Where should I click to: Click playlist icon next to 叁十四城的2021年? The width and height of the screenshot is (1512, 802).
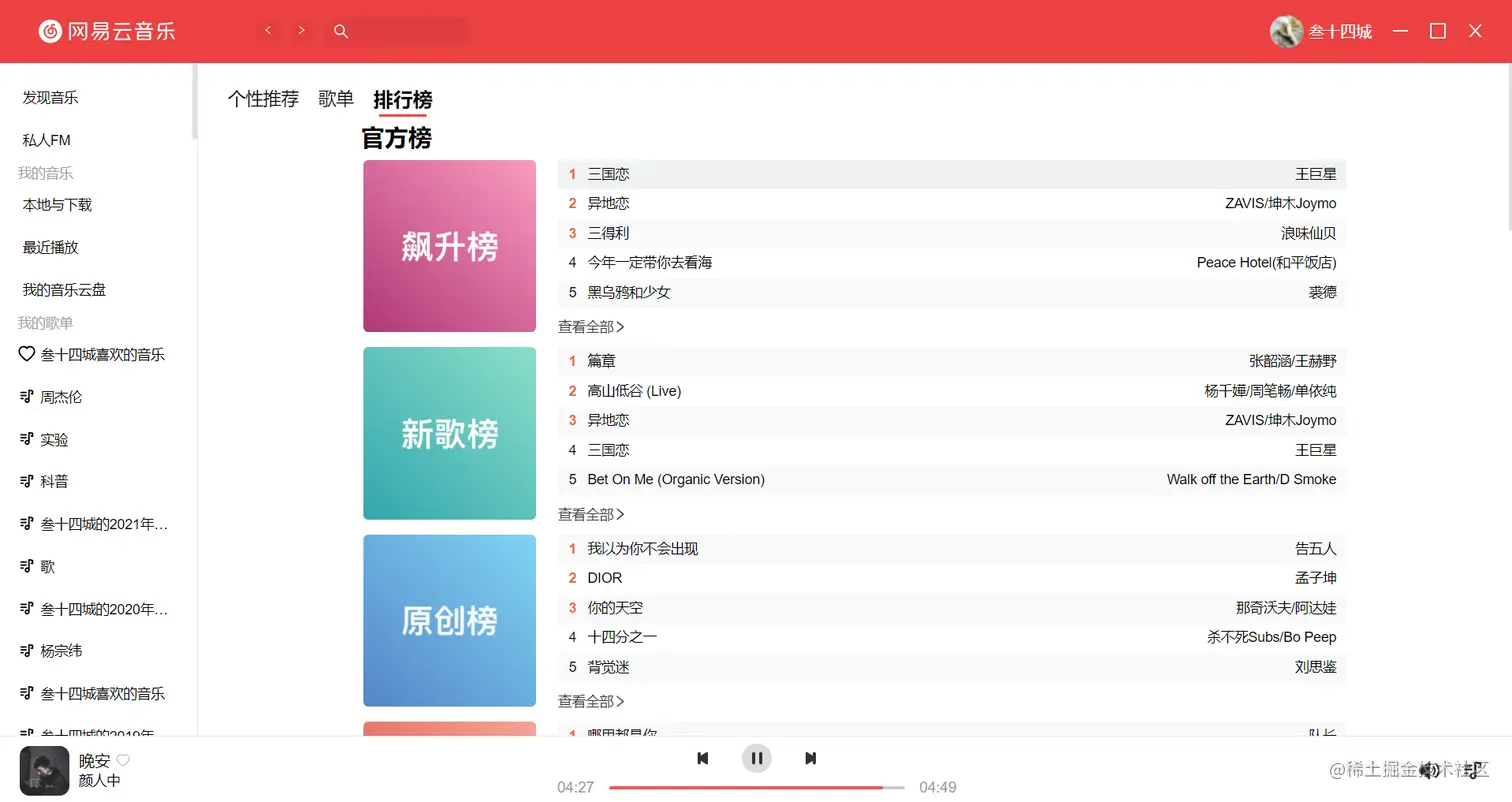27,524
